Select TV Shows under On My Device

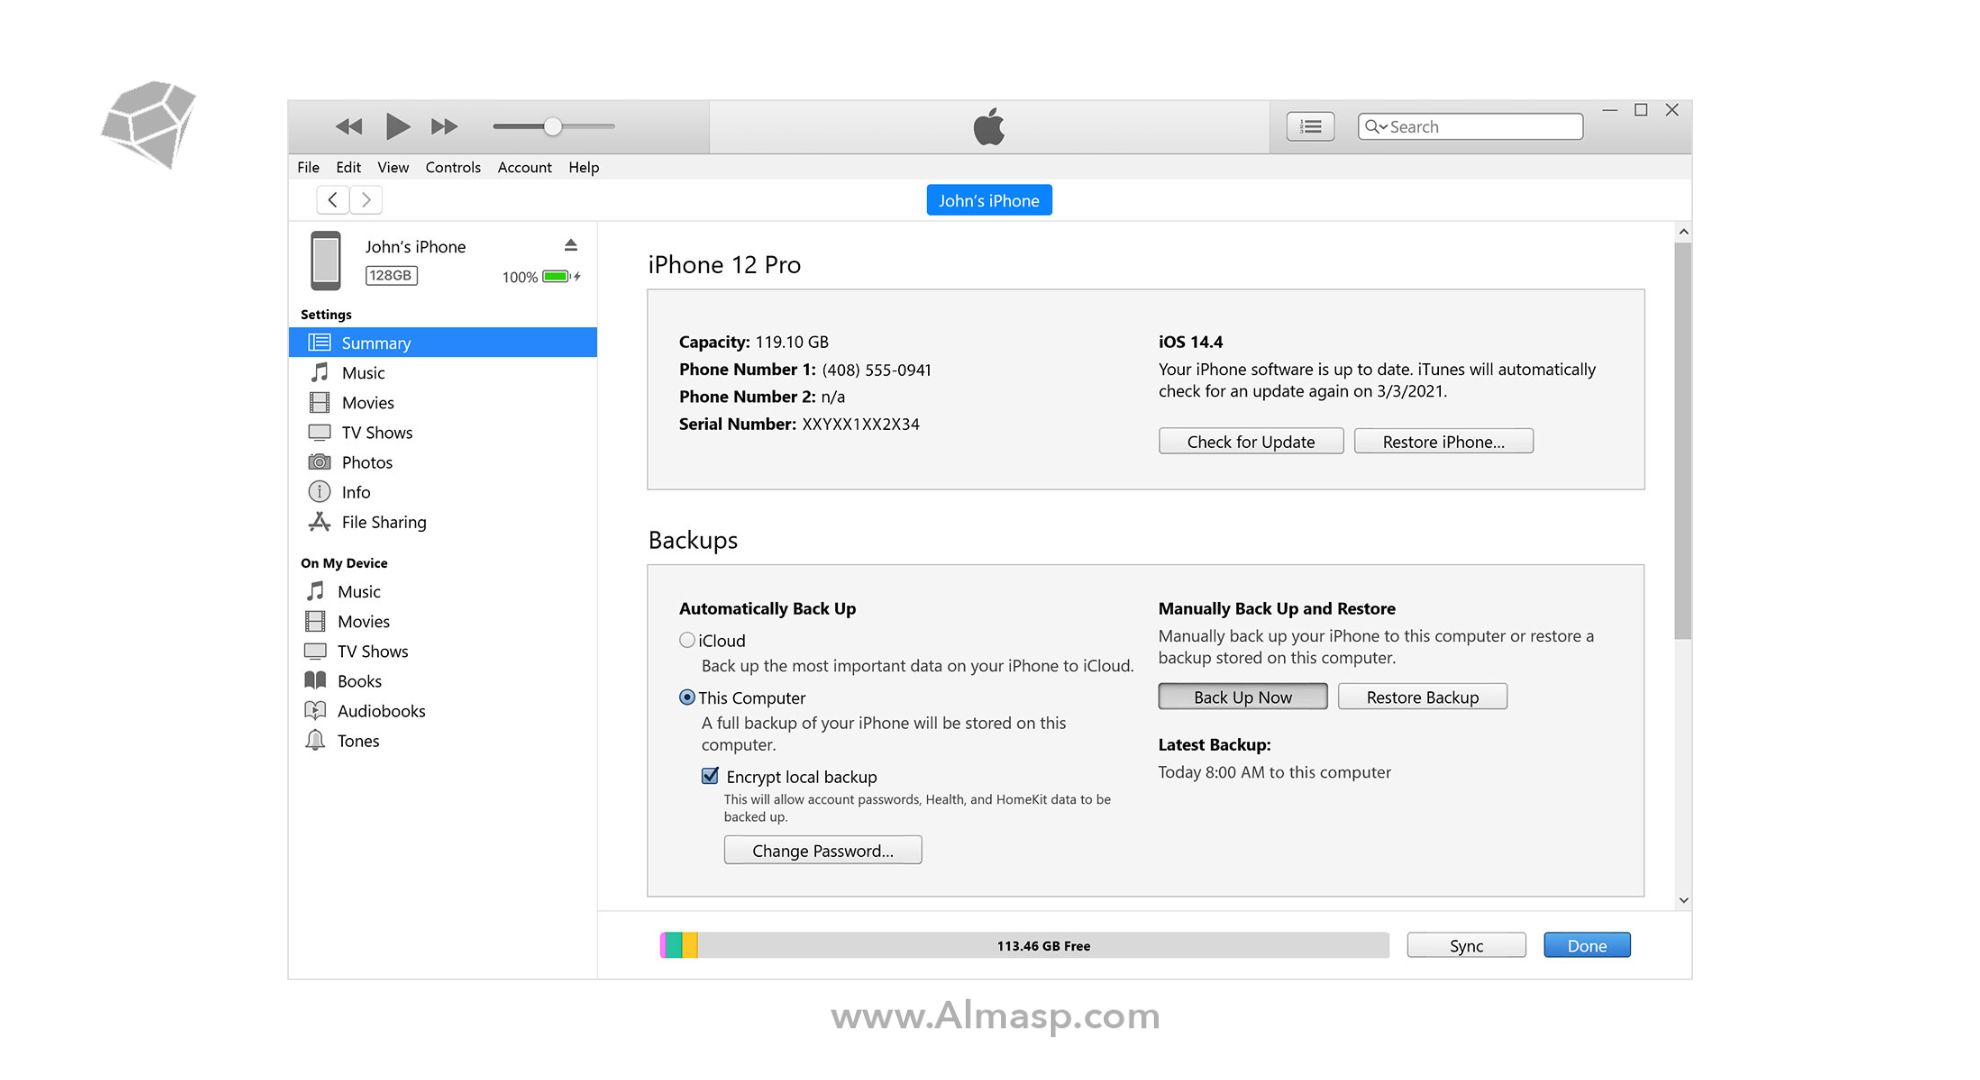pyautogui.click(x=443, y=651)
